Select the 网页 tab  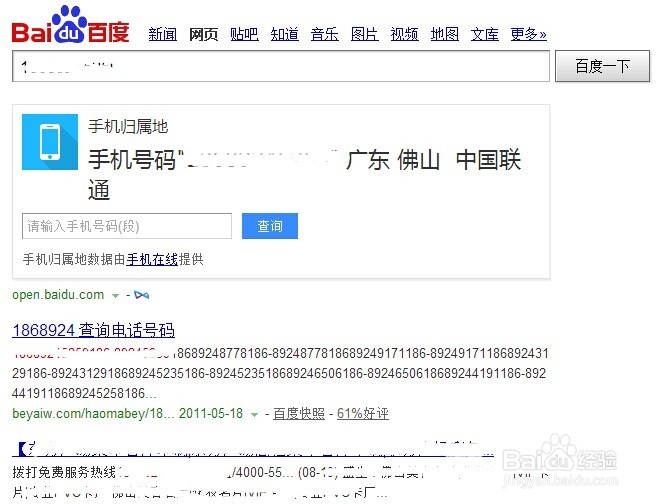point(203,34)
